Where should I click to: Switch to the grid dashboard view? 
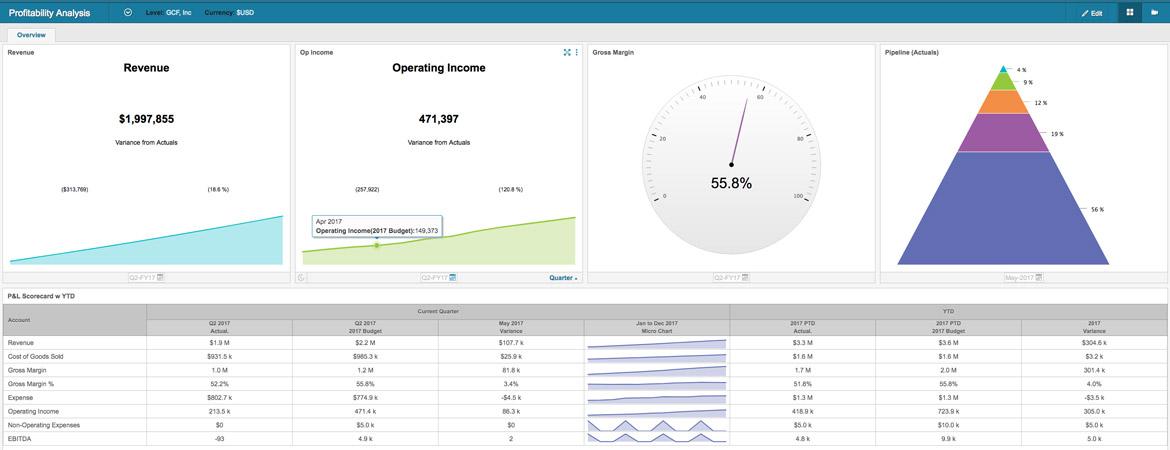tap(1130, 13)
